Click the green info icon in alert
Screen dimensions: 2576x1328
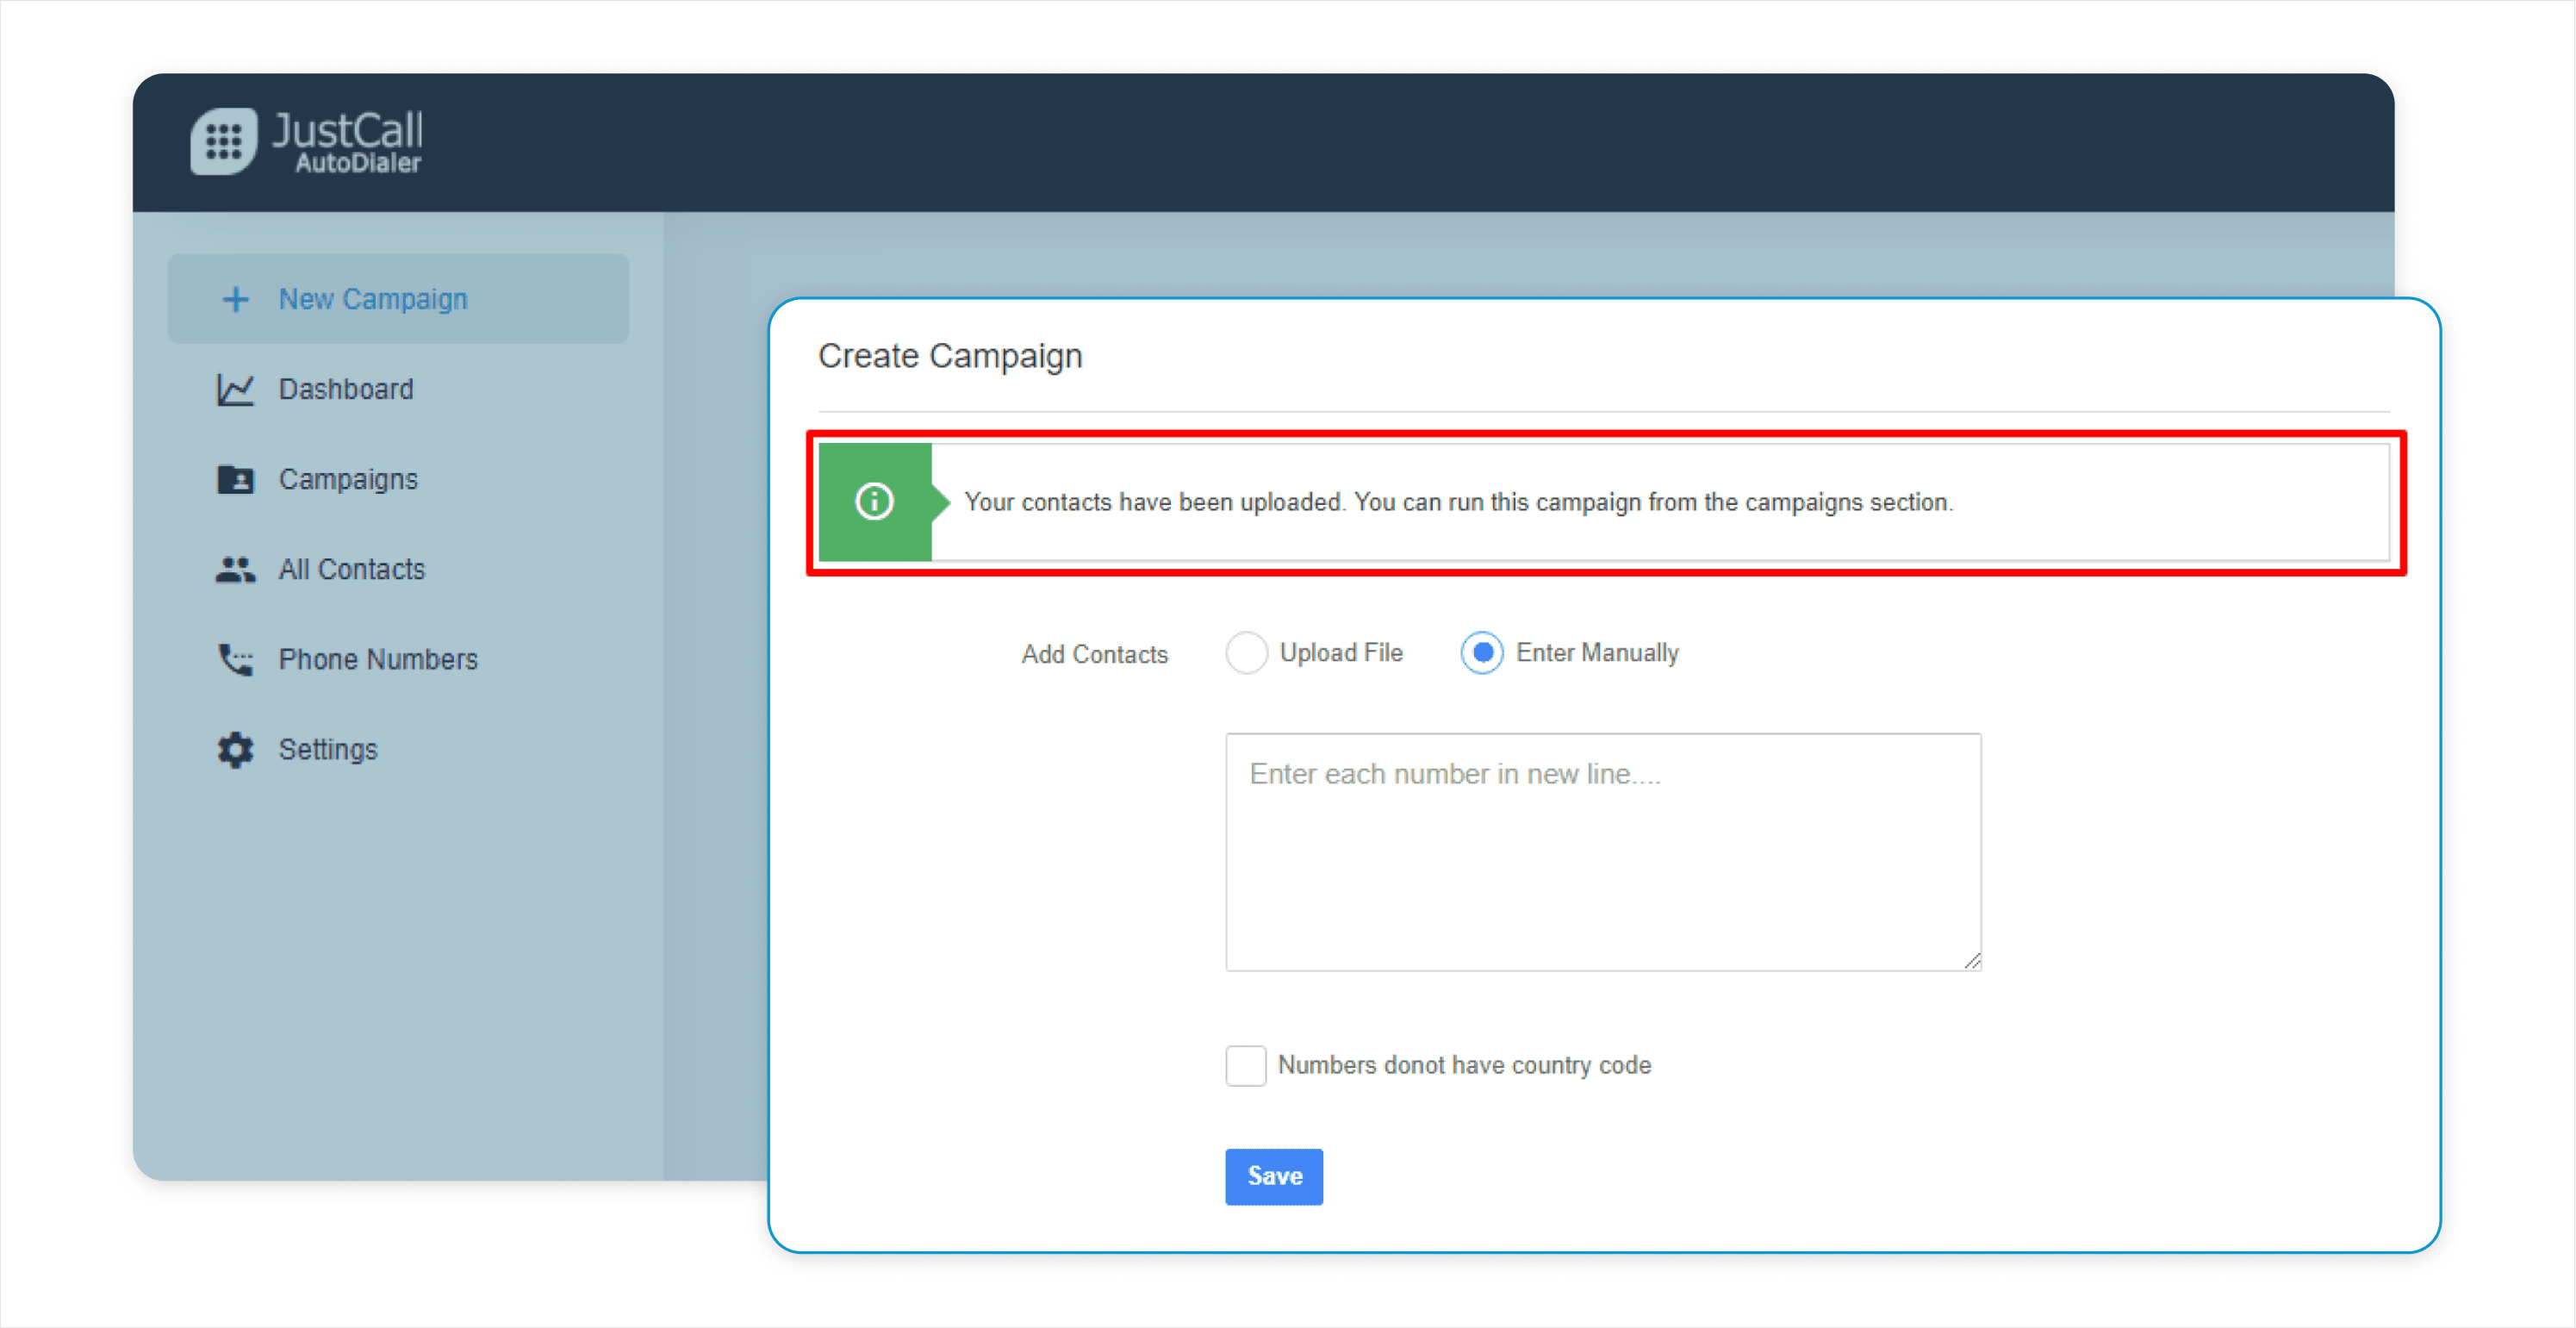pos(874,501)
